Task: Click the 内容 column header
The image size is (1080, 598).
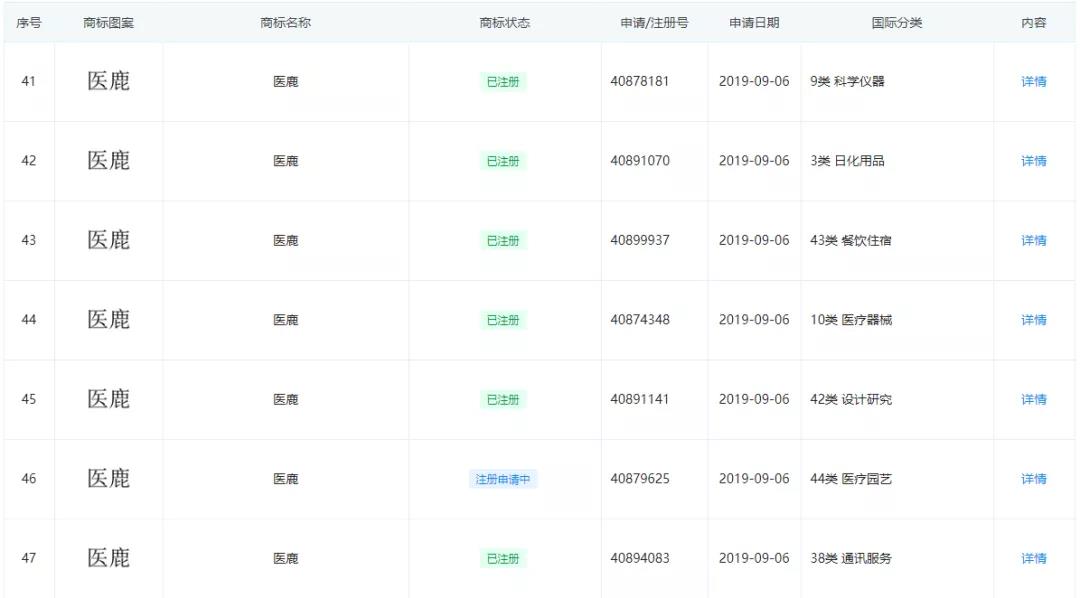Action: [x=1033, y=23]
